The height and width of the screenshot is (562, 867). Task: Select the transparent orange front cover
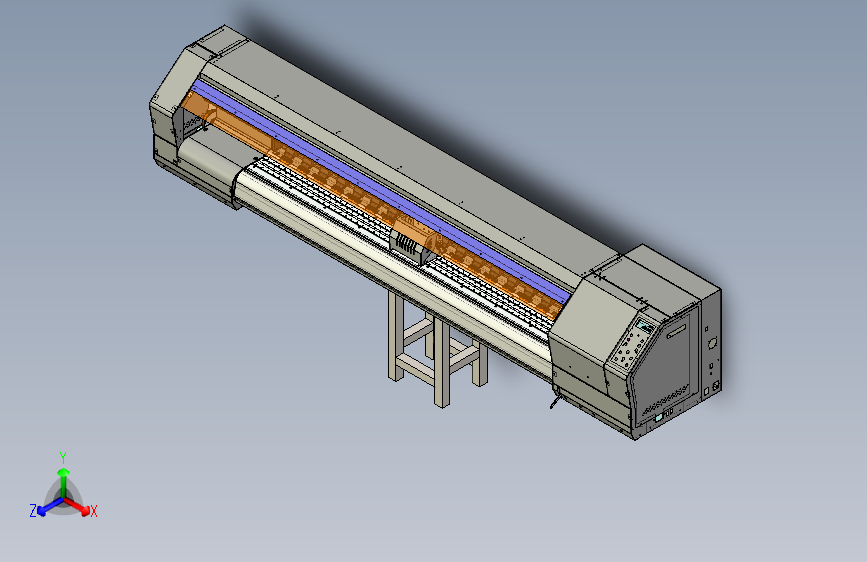[x=370, y=205]
